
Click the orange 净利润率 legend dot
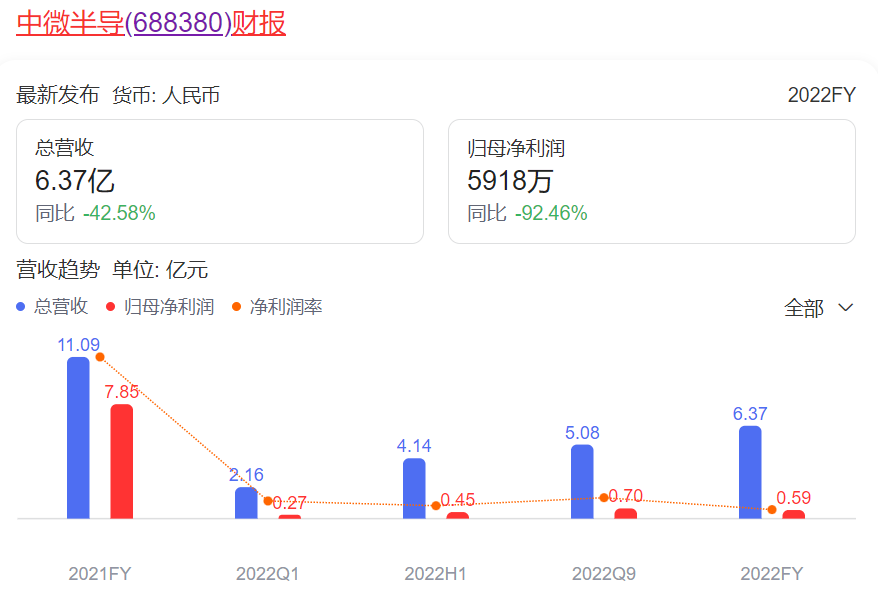pos(236,307)
